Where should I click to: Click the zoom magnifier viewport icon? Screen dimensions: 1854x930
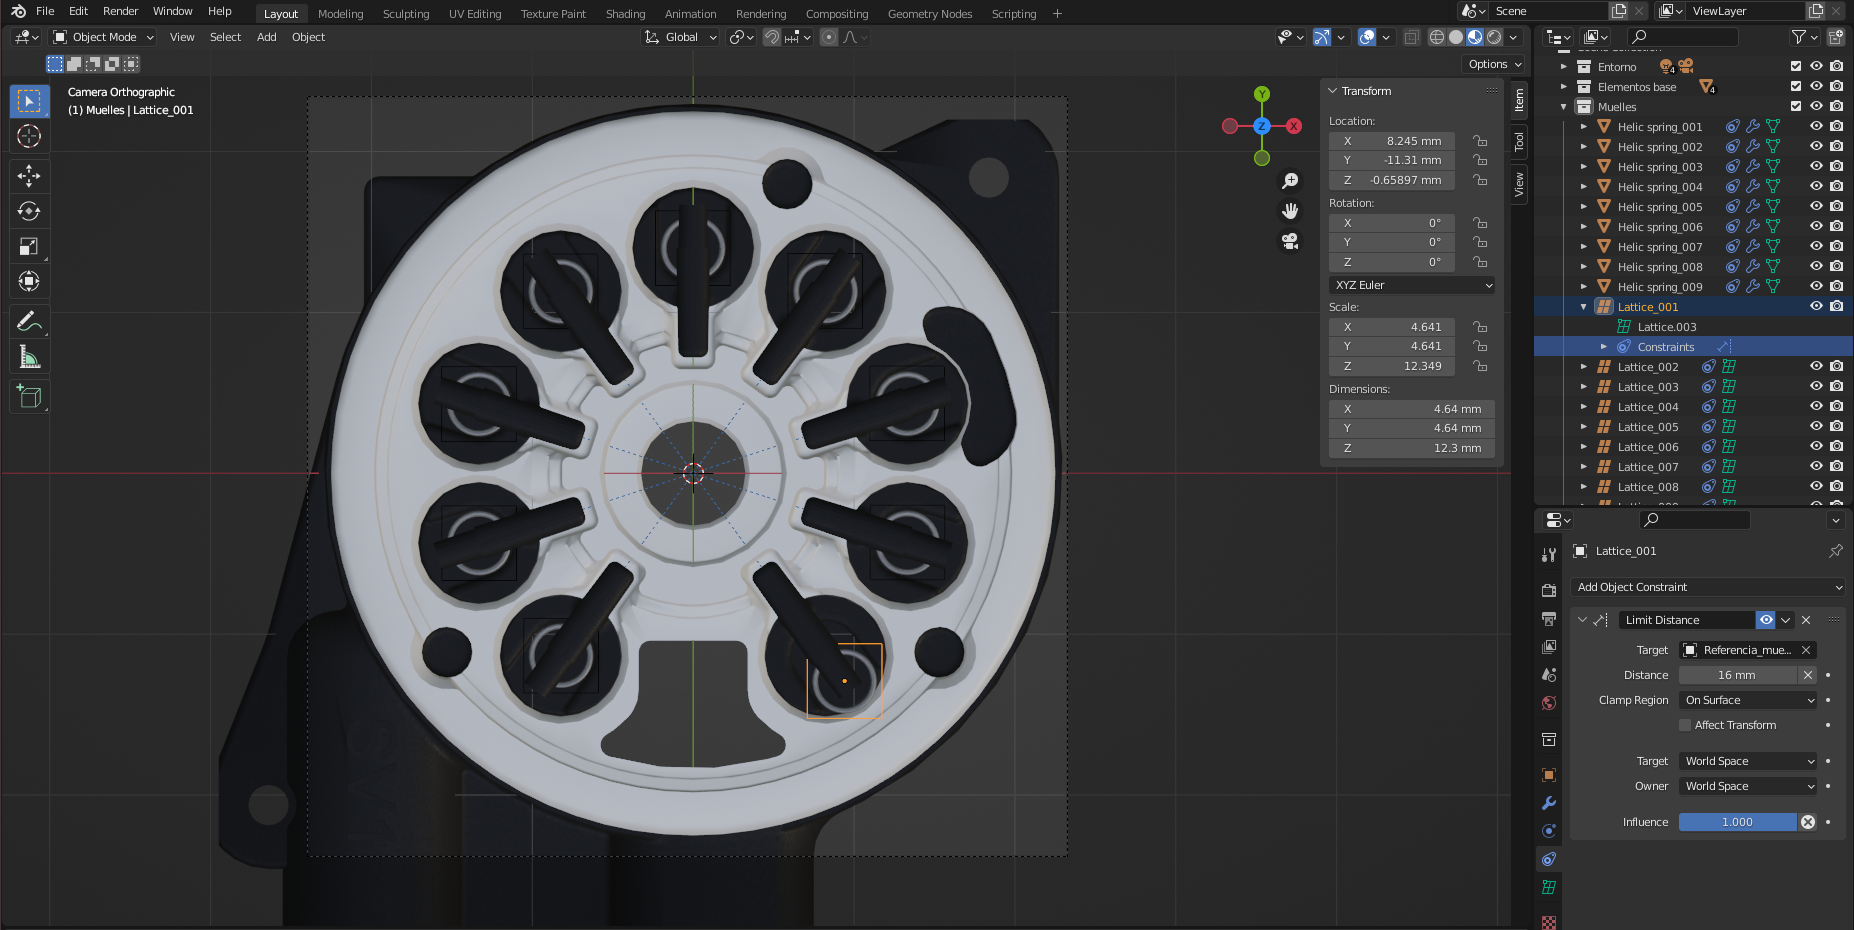(x=1290, y=181)
